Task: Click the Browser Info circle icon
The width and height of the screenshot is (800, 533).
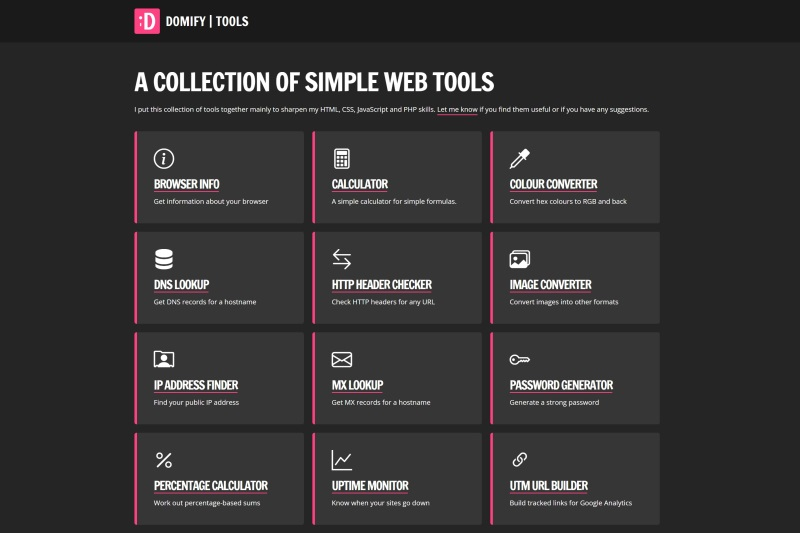Action: (x=164, y=158)
